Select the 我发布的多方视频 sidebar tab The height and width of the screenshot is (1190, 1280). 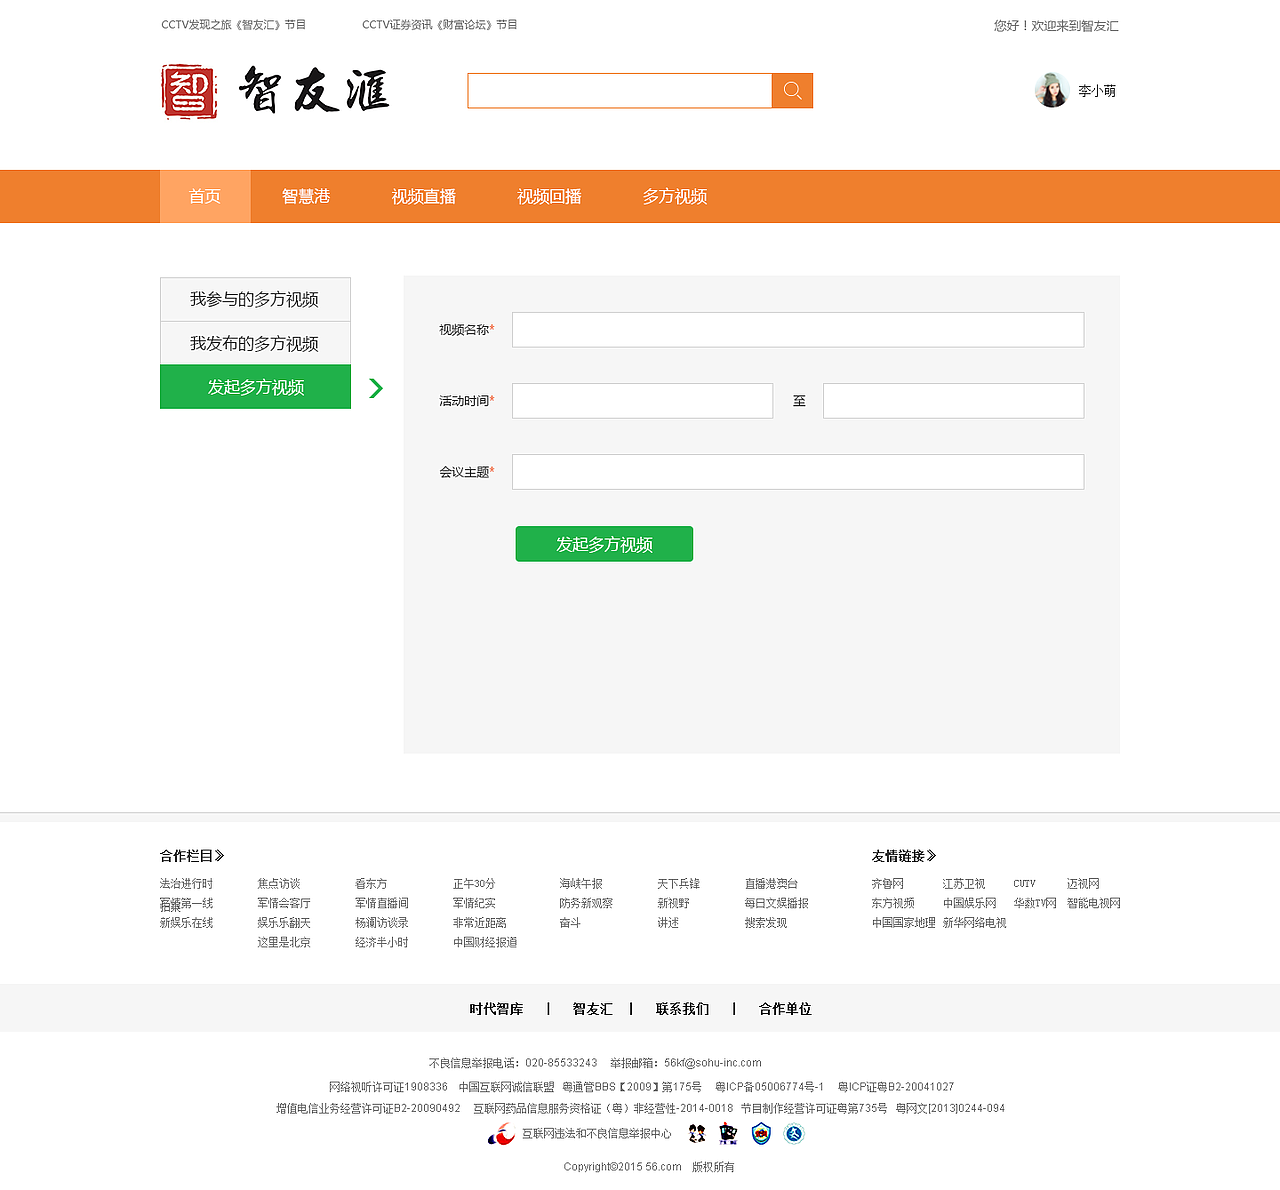255,343
